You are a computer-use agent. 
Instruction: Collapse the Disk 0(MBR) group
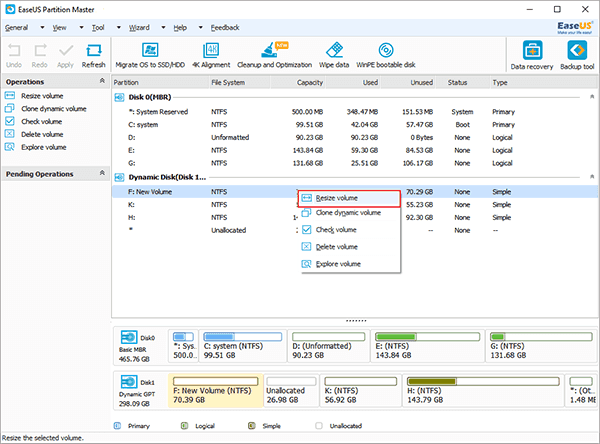(x=592, y=97)
